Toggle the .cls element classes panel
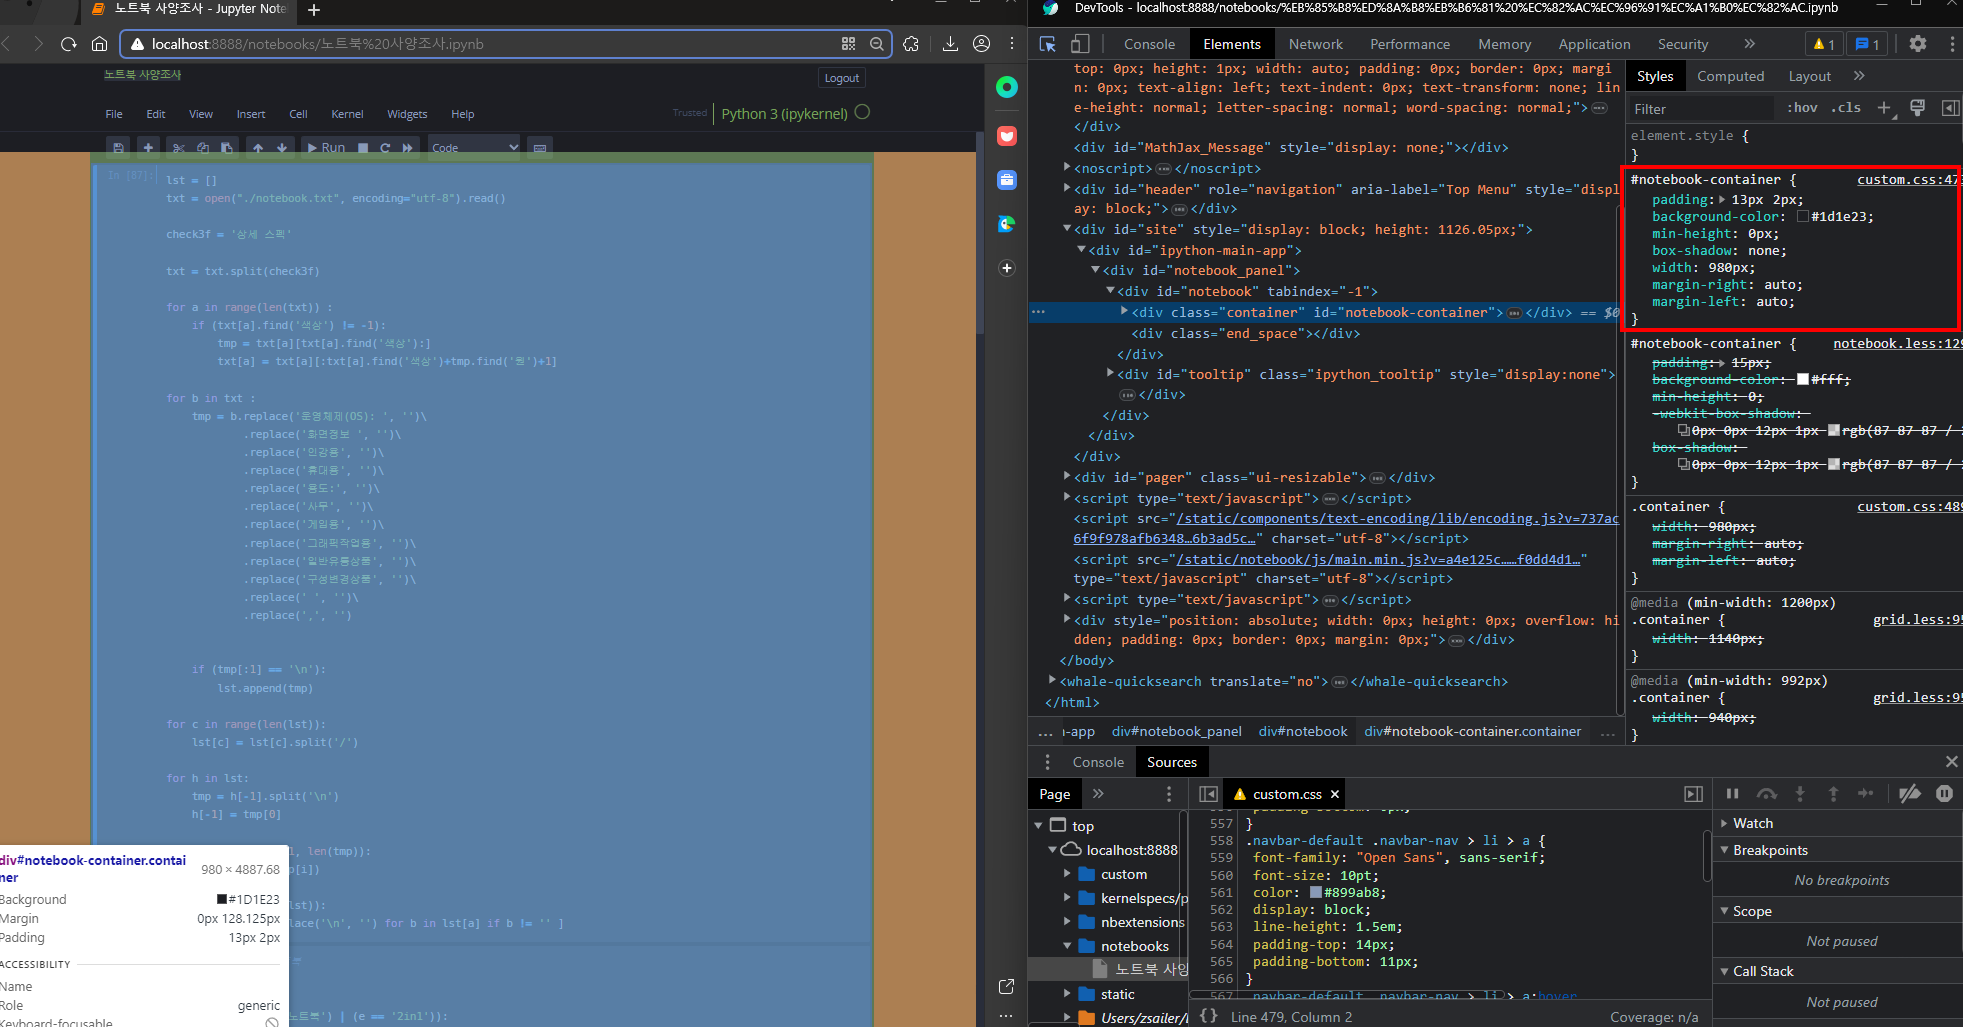 [x=1846, y=108]
